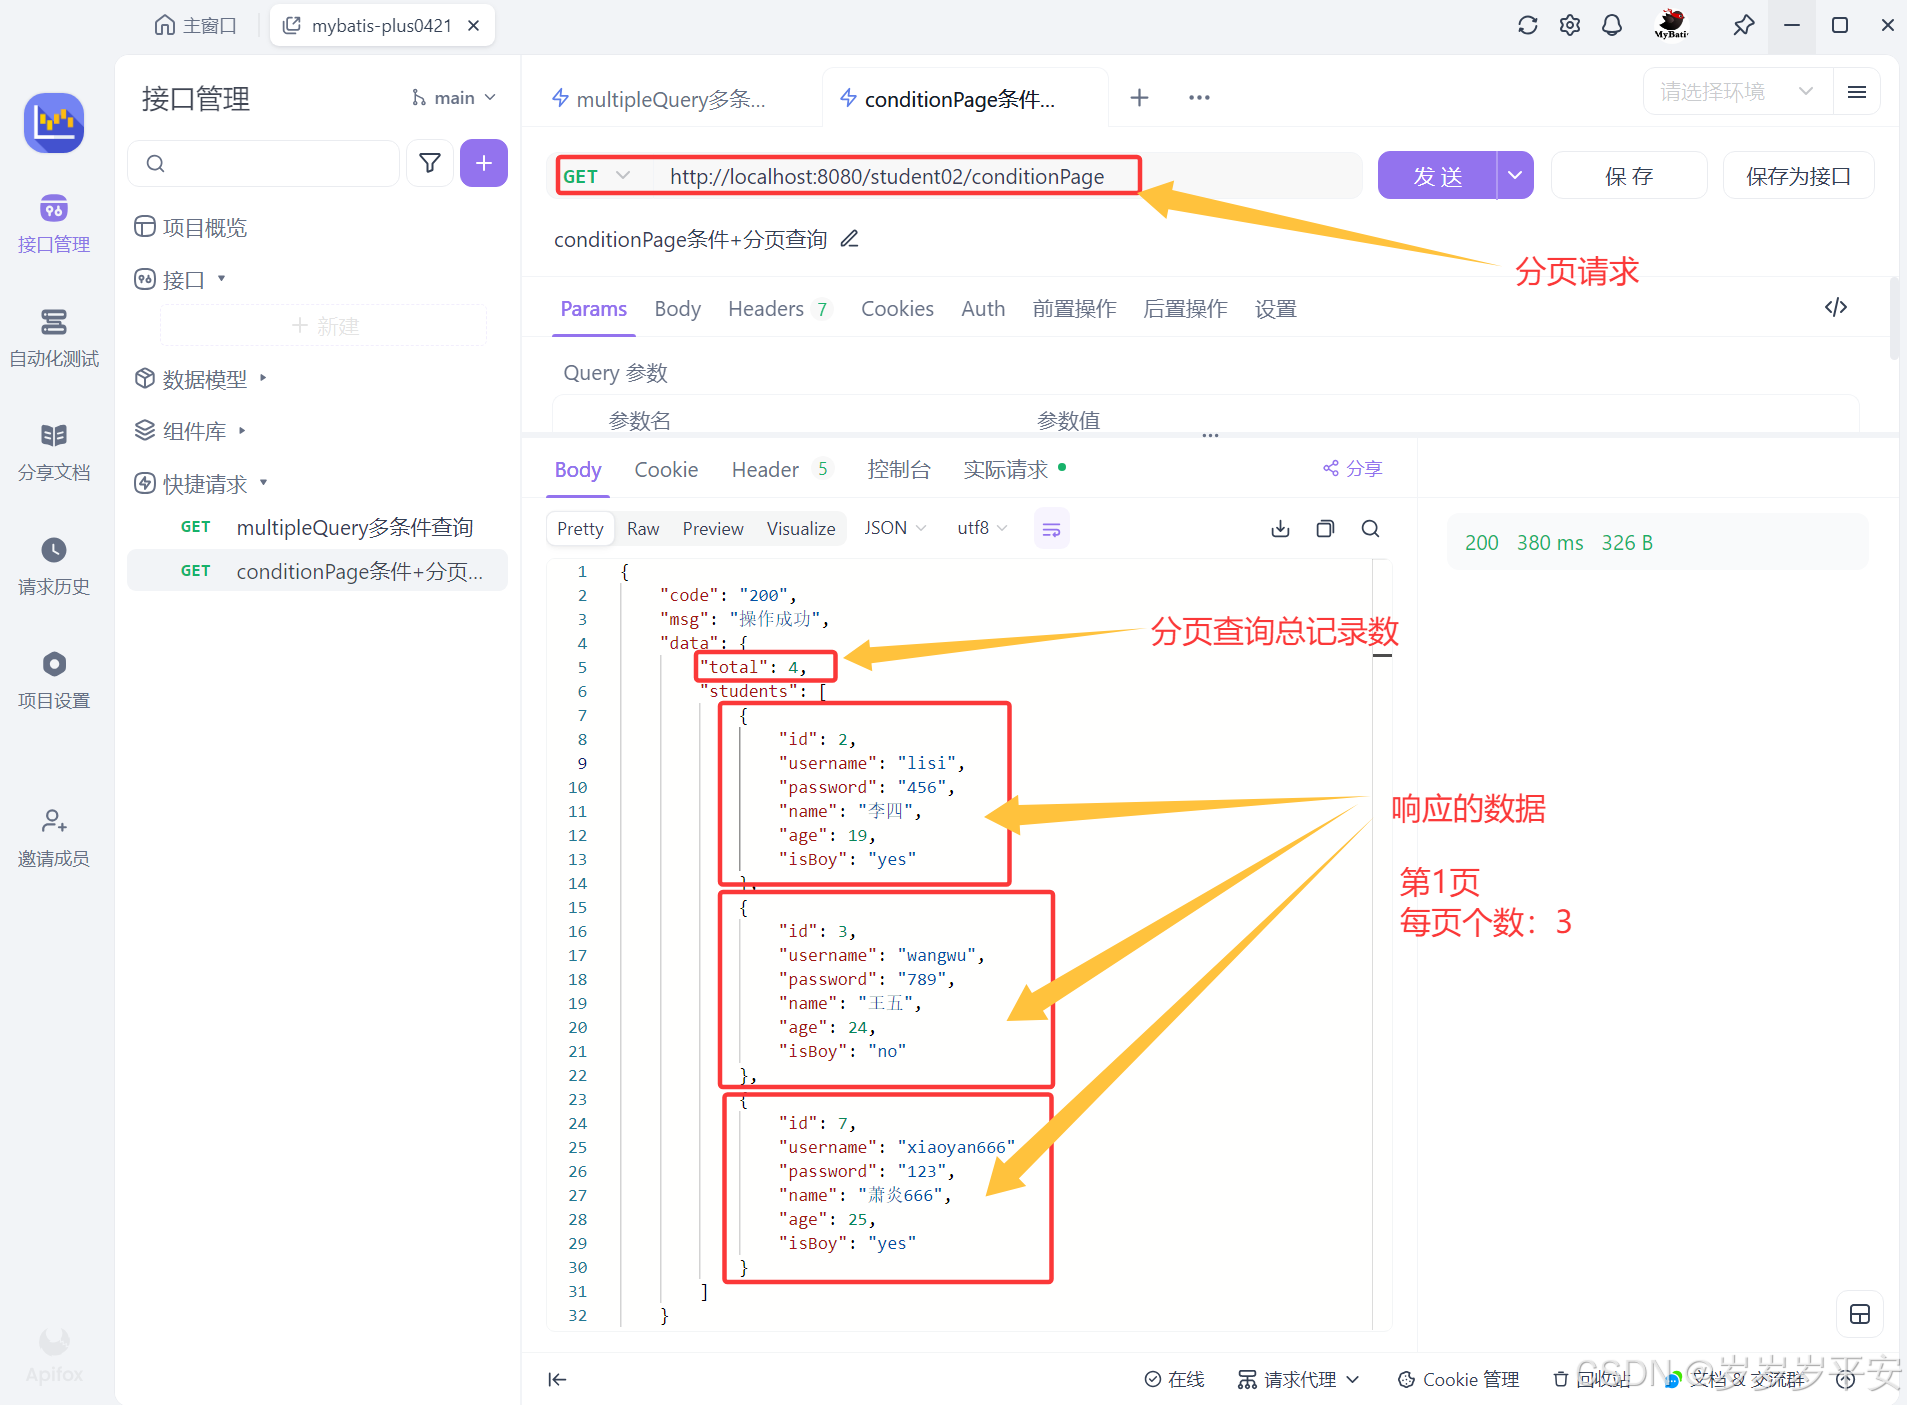Switch to the Headers tab

(766, 308)
